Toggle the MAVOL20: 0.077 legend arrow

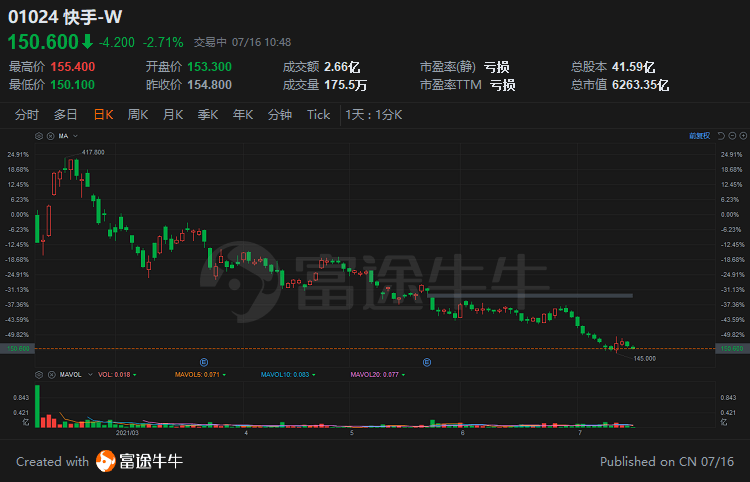pos(403,375)
